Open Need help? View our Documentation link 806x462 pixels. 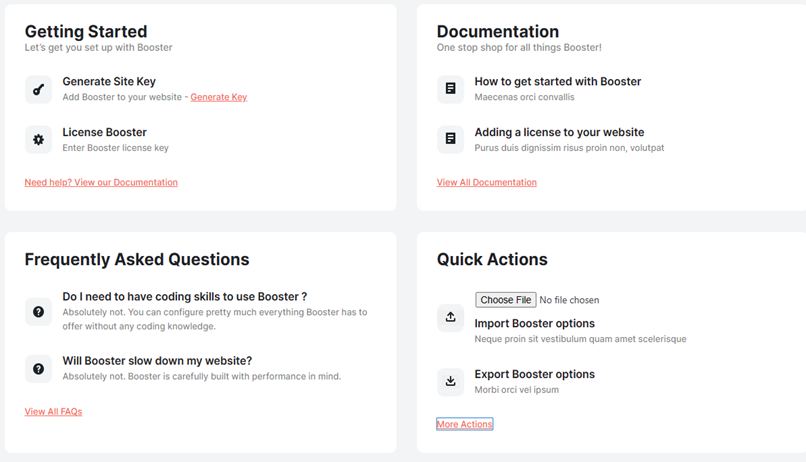click(101, 182)
